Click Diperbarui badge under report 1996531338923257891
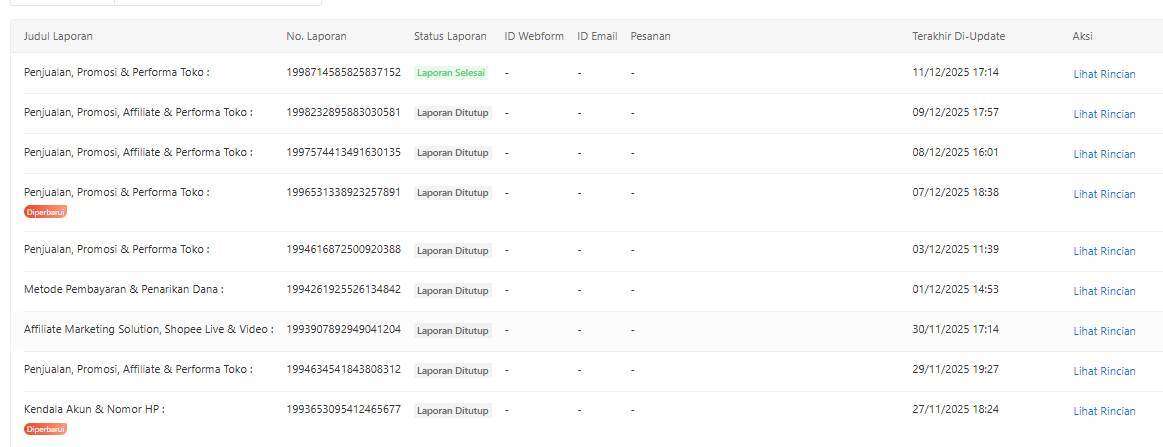Image resolution: width=1163 pixels, height=447 pixels. click(45, 212)
